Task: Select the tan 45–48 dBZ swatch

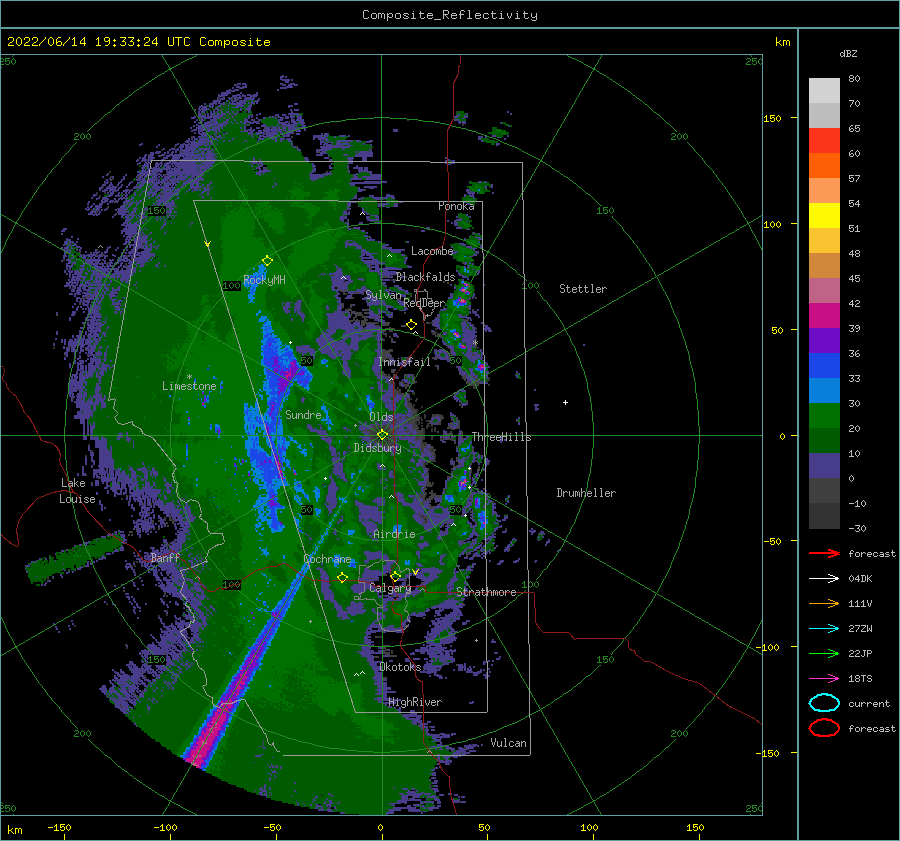Action: pyautogui.click(x=824, y=266)
